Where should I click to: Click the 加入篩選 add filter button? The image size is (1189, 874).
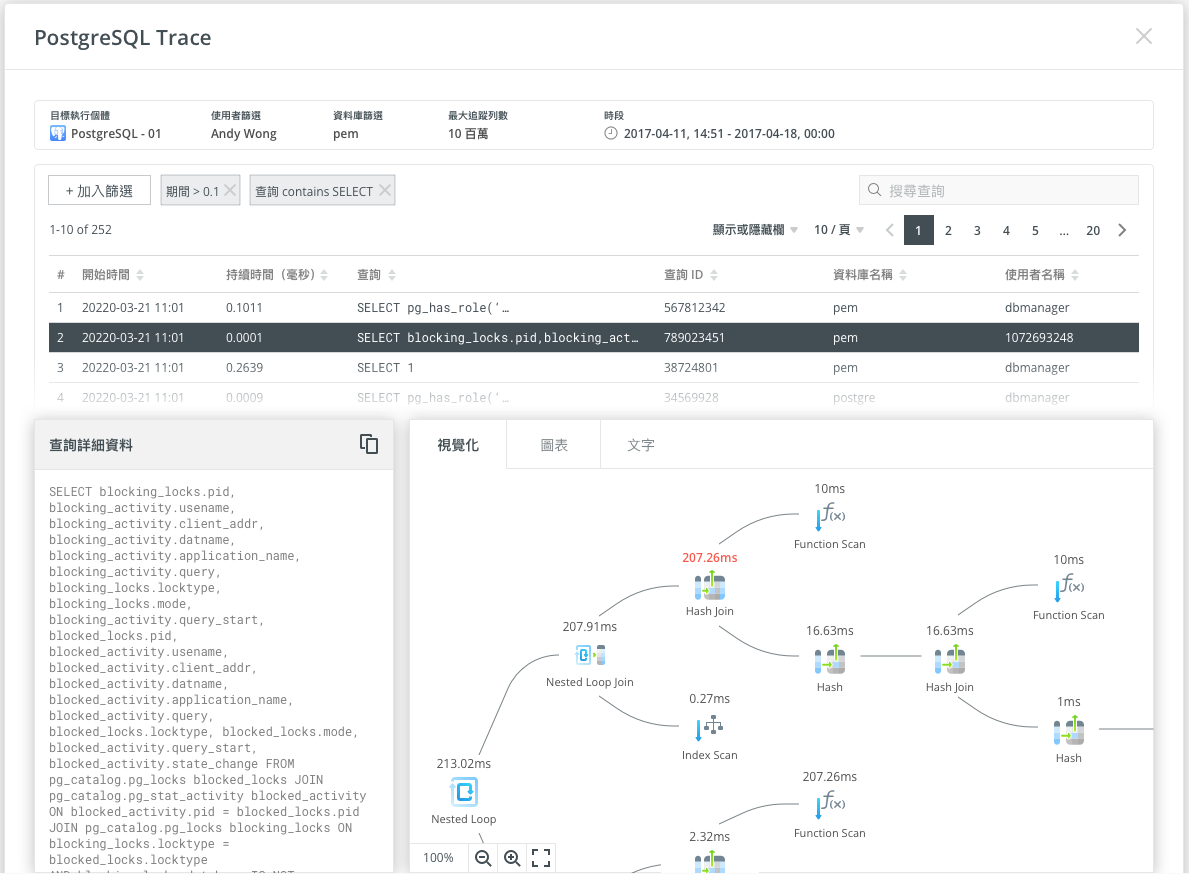click(x=98, y=188)
